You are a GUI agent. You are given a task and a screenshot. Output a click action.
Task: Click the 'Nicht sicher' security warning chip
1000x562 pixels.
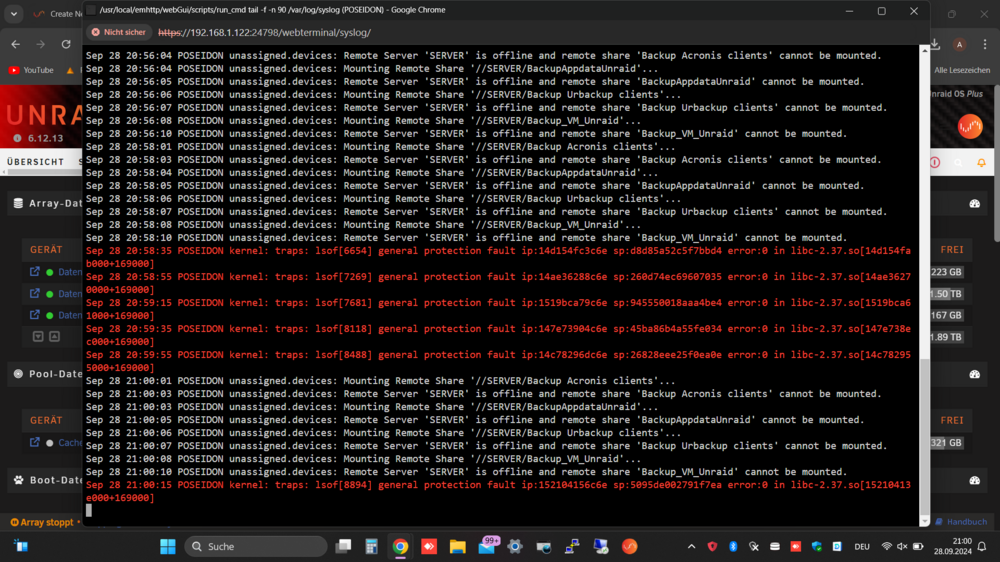pos(118,32)
